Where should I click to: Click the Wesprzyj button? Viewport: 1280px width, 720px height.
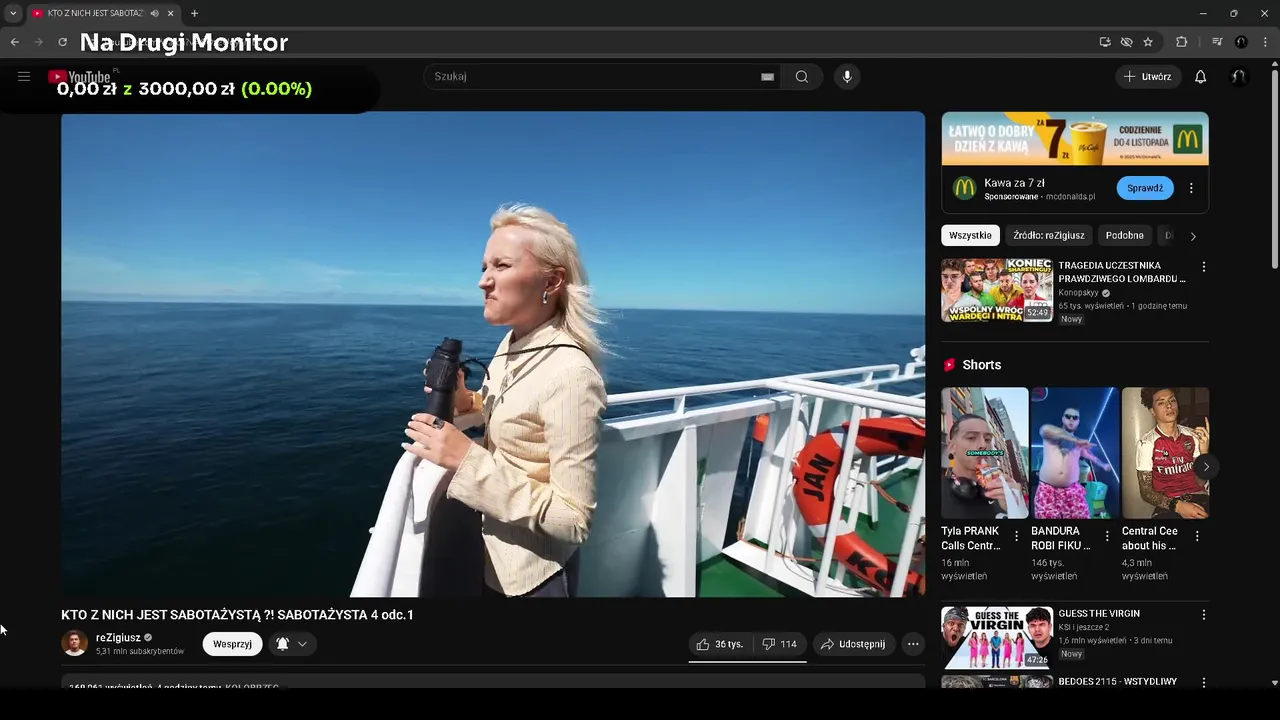pos(232,644)
